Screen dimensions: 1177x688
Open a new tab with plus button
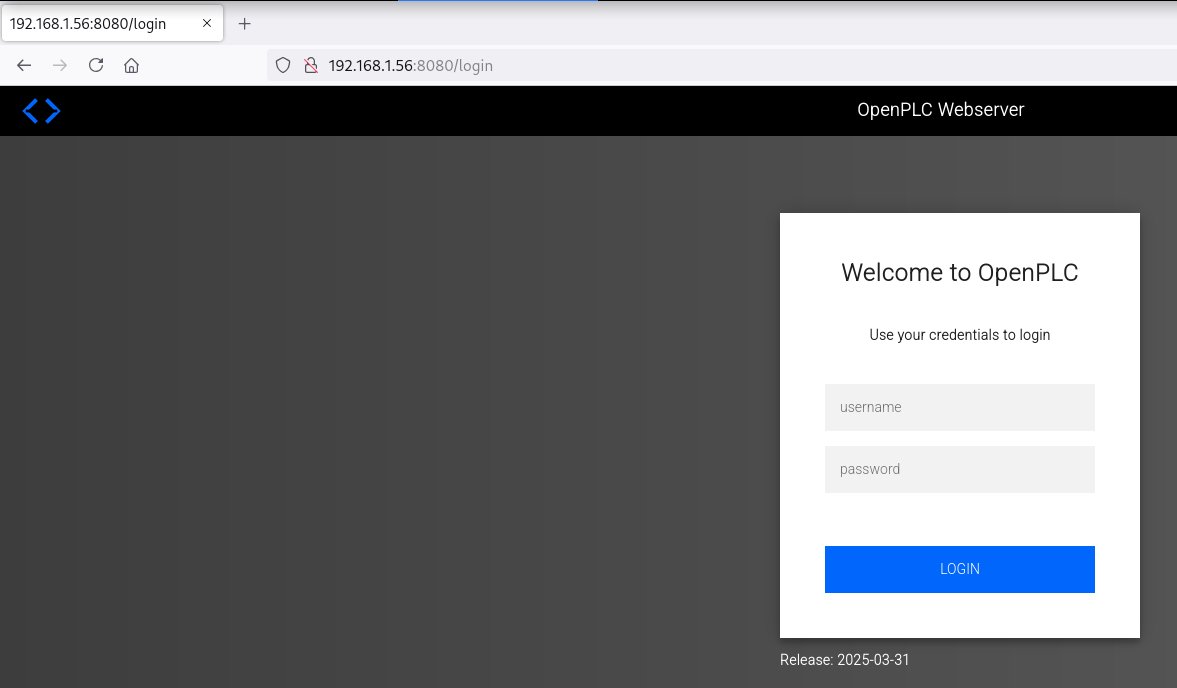(x=245, y=24)
